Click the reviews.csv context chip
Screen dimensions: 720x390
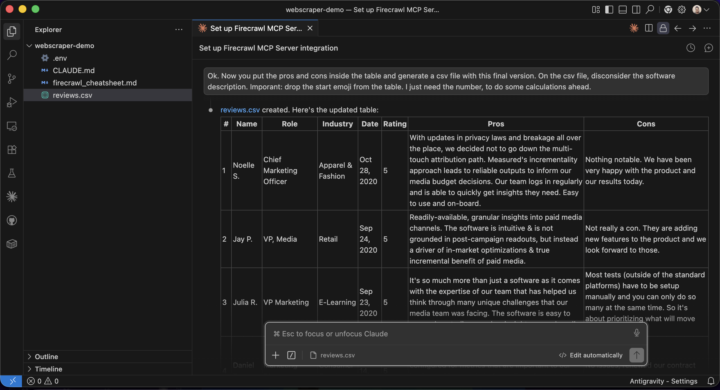pos(332,355)
